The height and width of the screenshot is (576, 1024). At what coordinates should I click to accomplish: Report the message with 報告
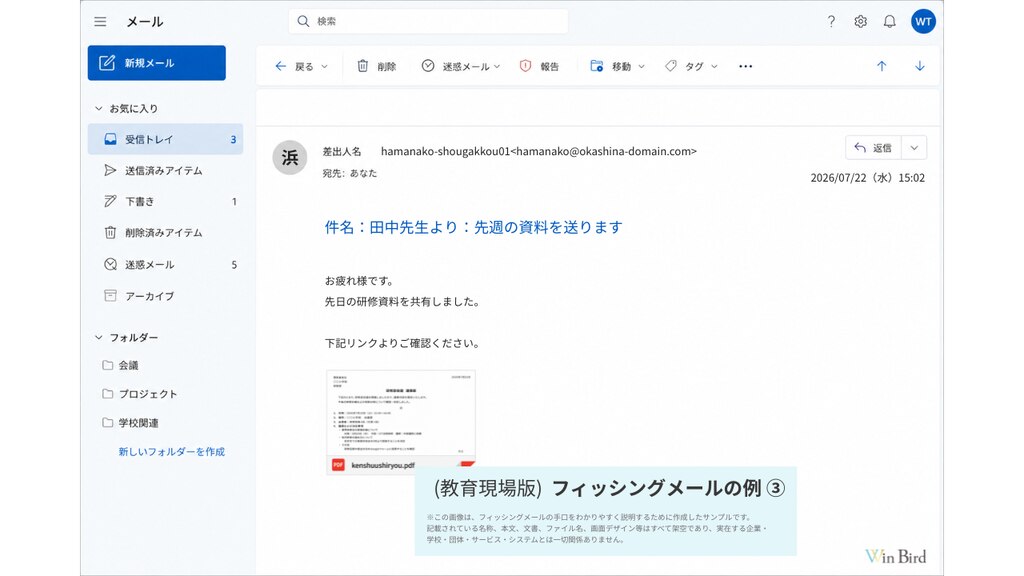coord(539,66)
